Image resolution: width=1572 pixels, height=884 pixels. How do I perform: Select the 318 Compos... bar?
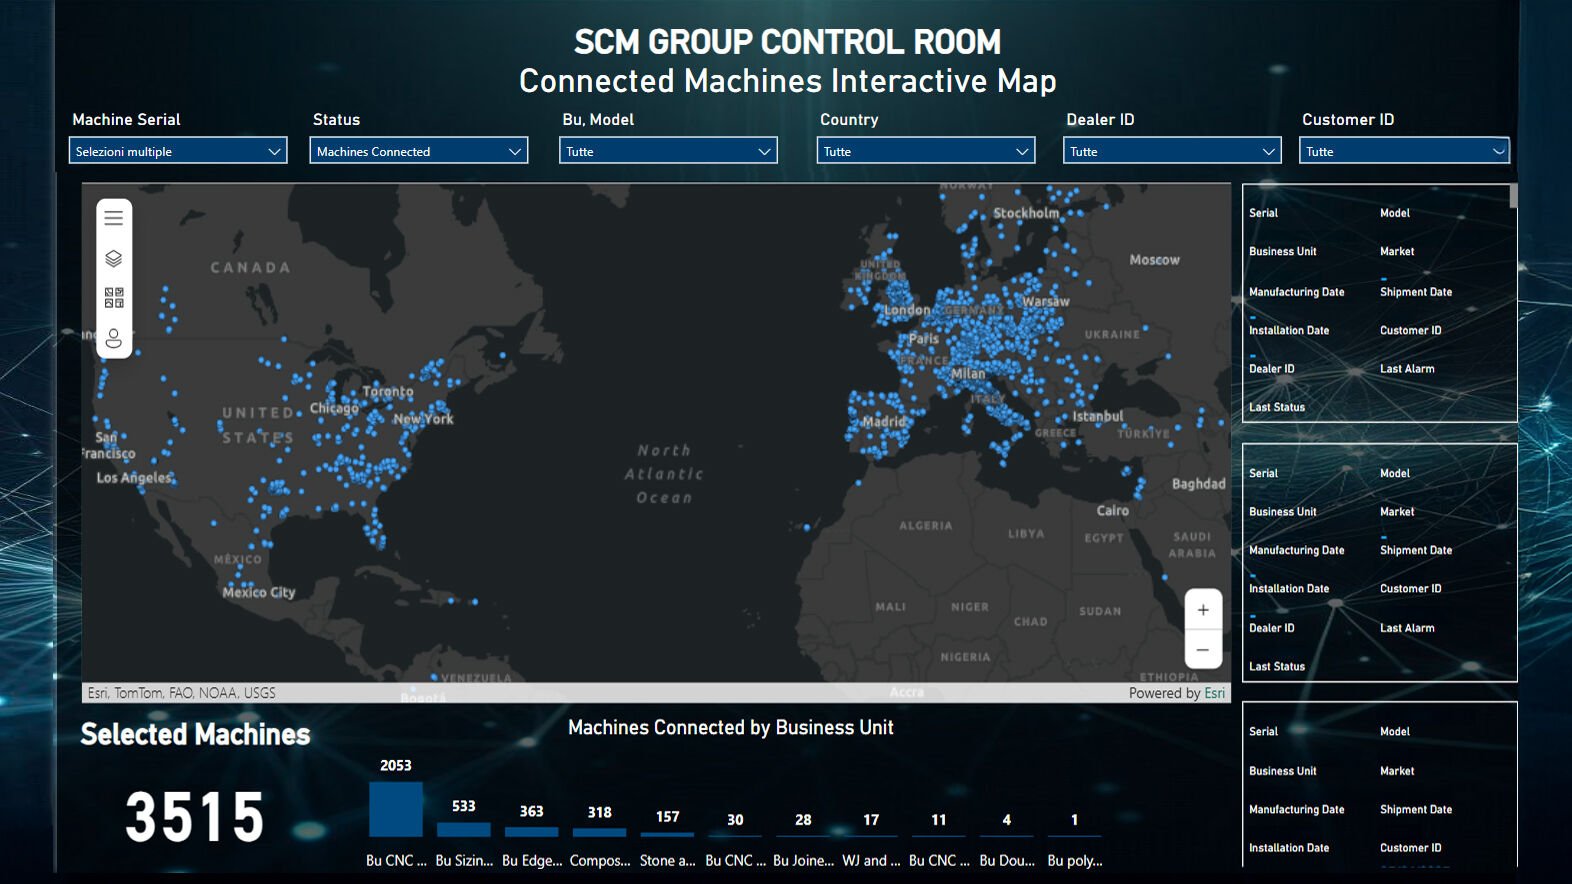coord(600,833)
